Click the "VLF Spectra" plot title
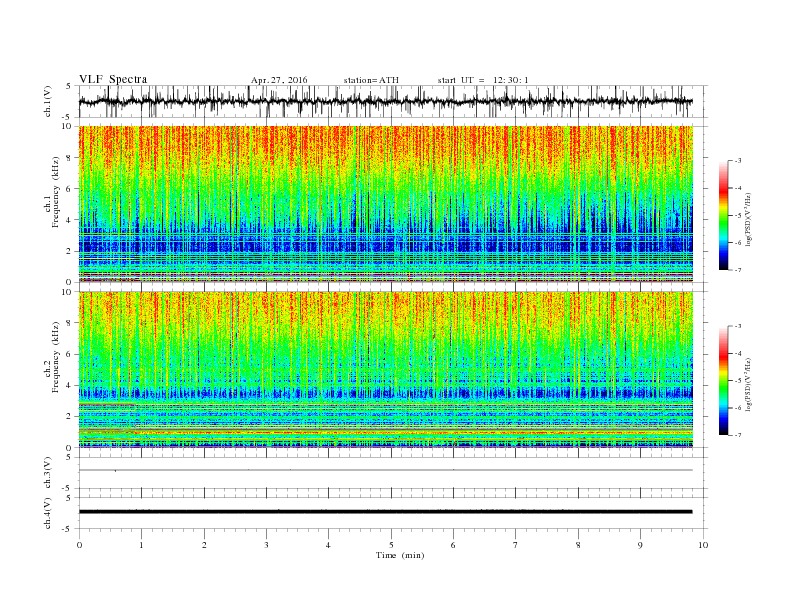 (x=113, y=79)
